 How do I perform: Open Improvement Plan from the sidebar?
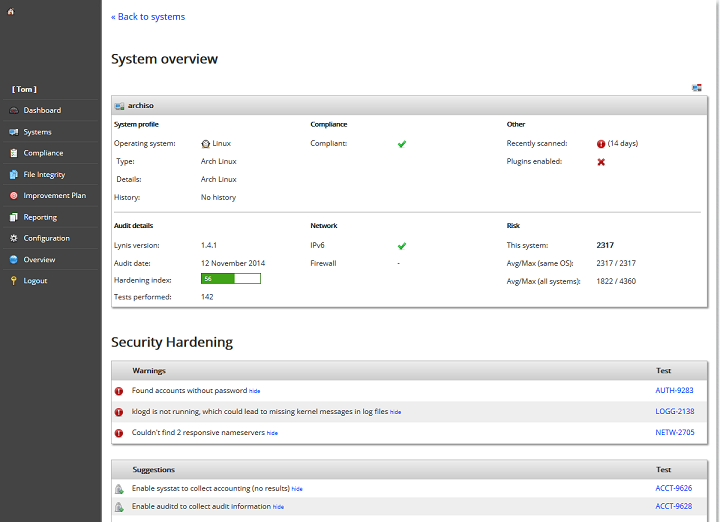pyautogui.click(x=55, y=196)
